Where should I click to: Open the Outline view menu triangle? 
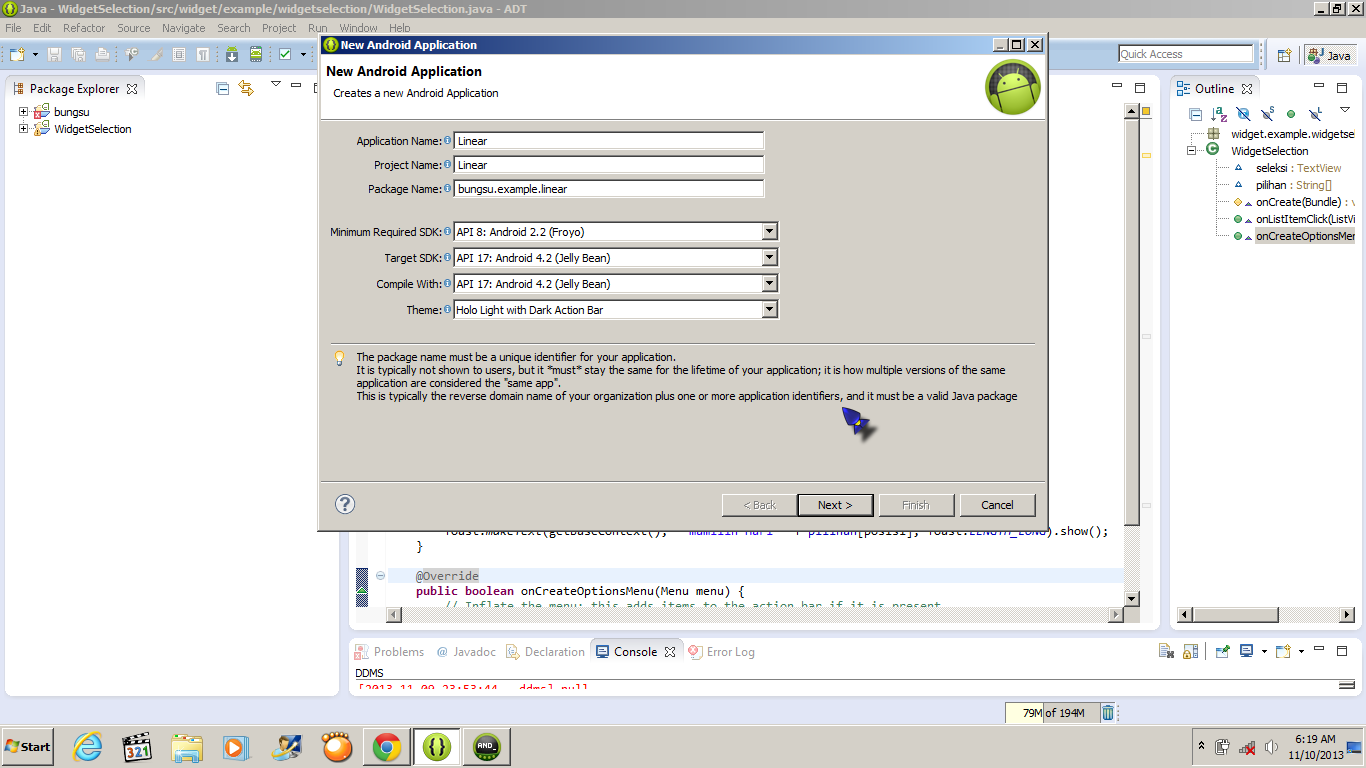[x=1345, y=110]
